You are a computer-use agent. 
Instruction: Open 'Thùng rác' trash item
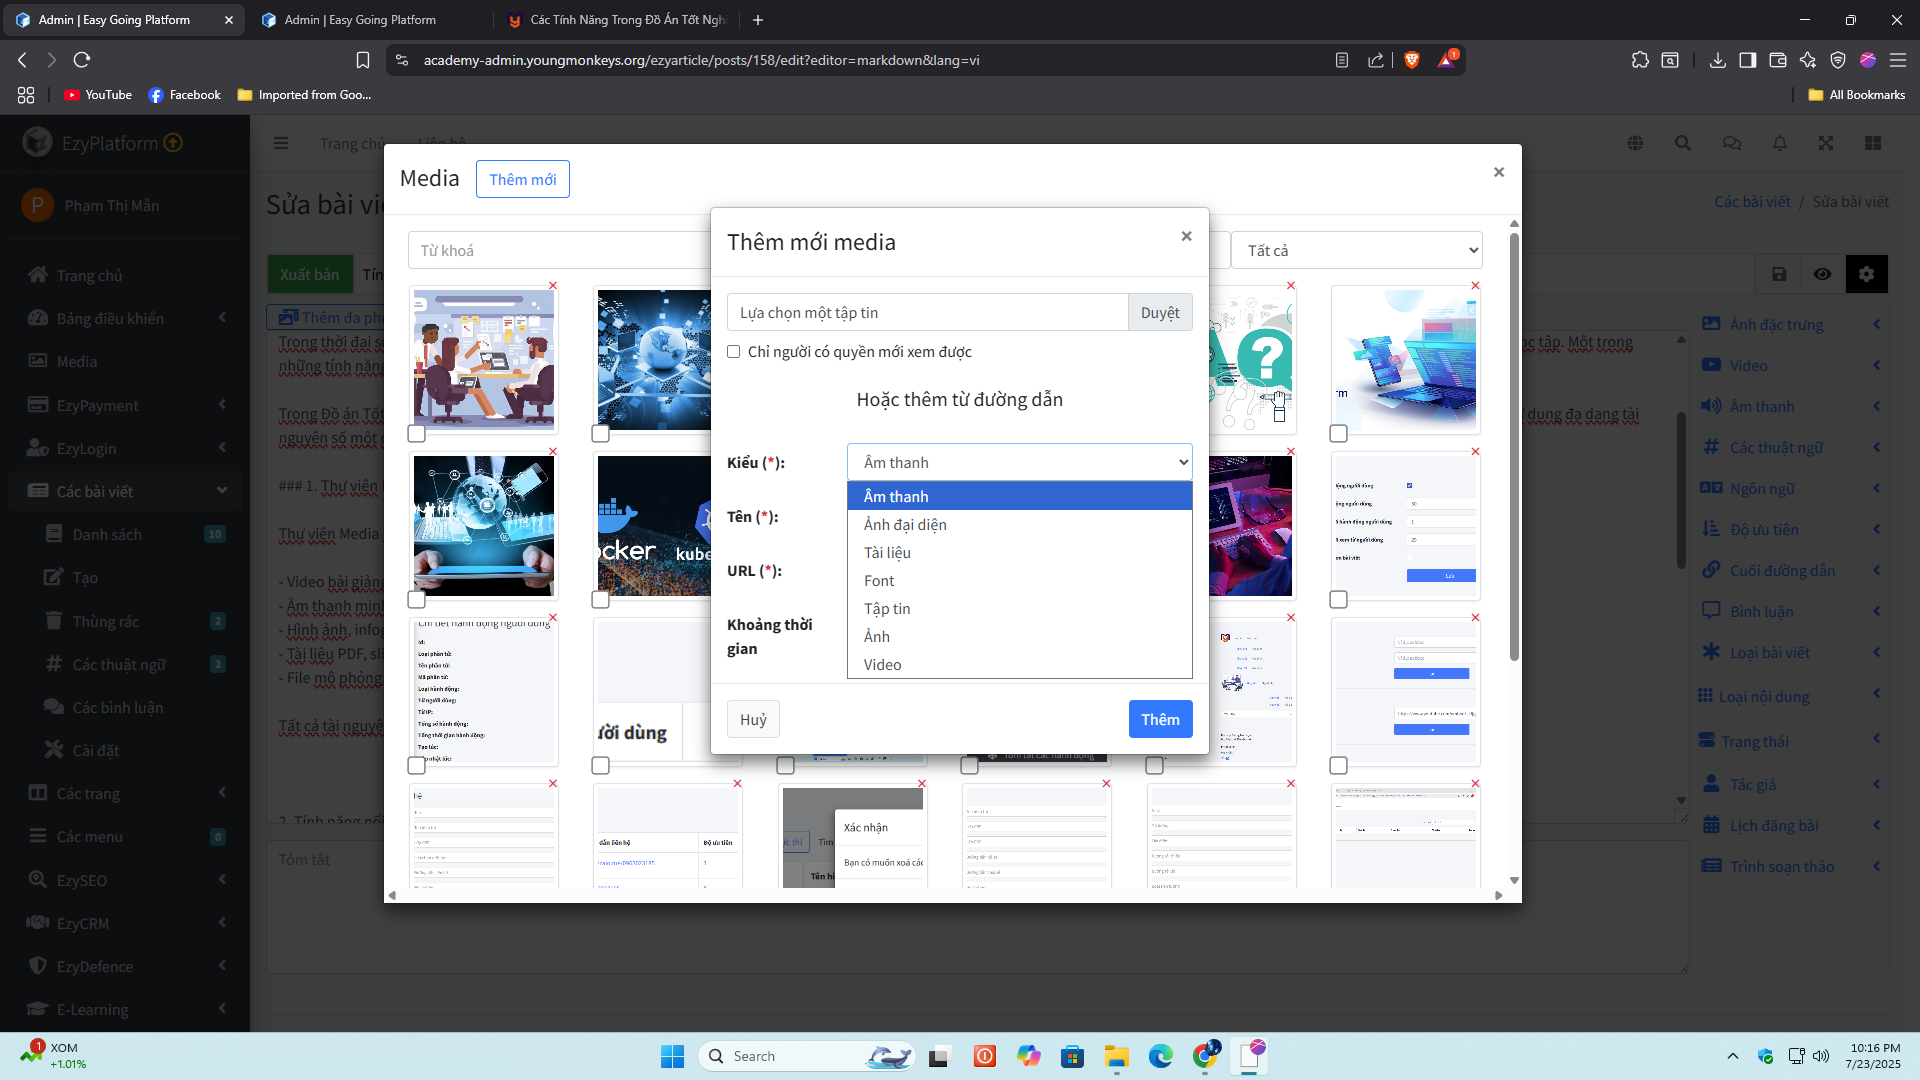click(x=105, y=621)
